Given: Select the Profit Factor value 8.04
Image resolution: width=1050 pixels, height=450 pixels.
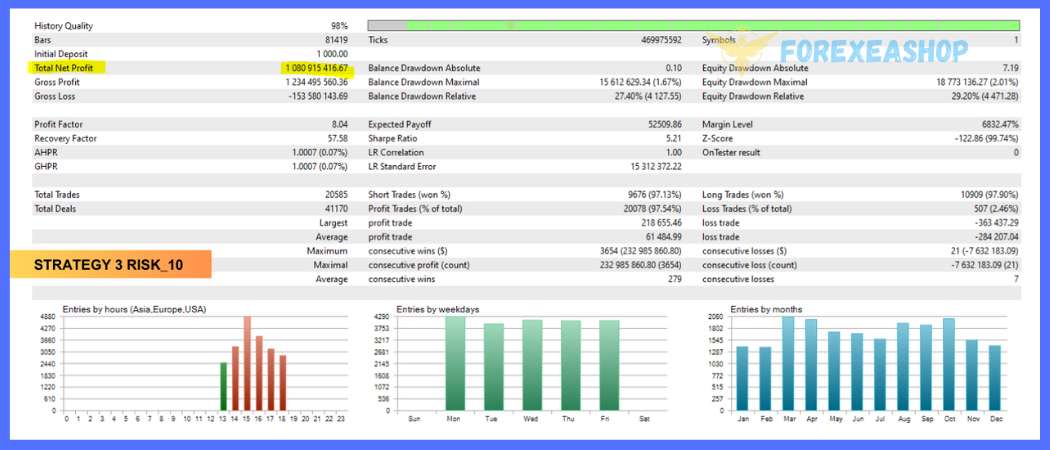Looking at the screenshot, I should (x=338, y=124).
